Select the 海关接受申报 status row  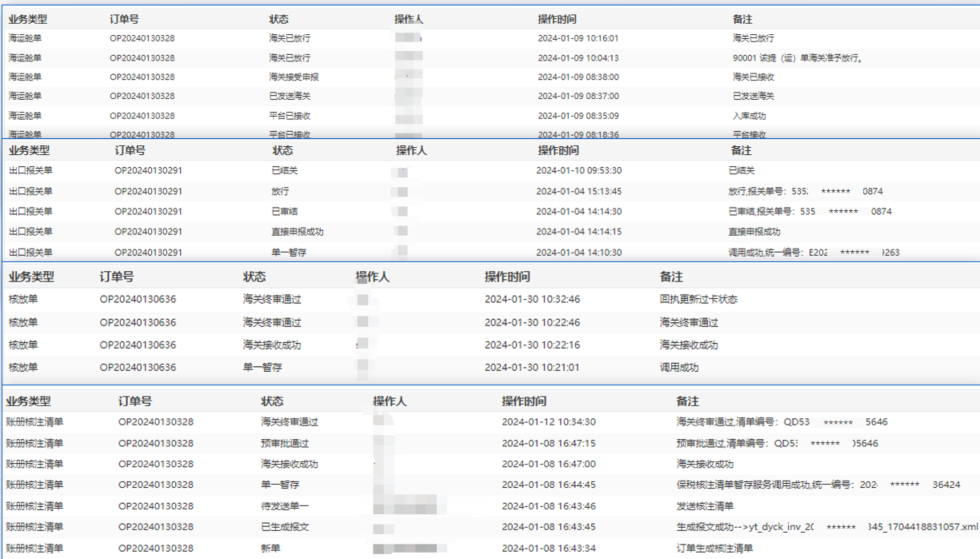coord(293,77)
